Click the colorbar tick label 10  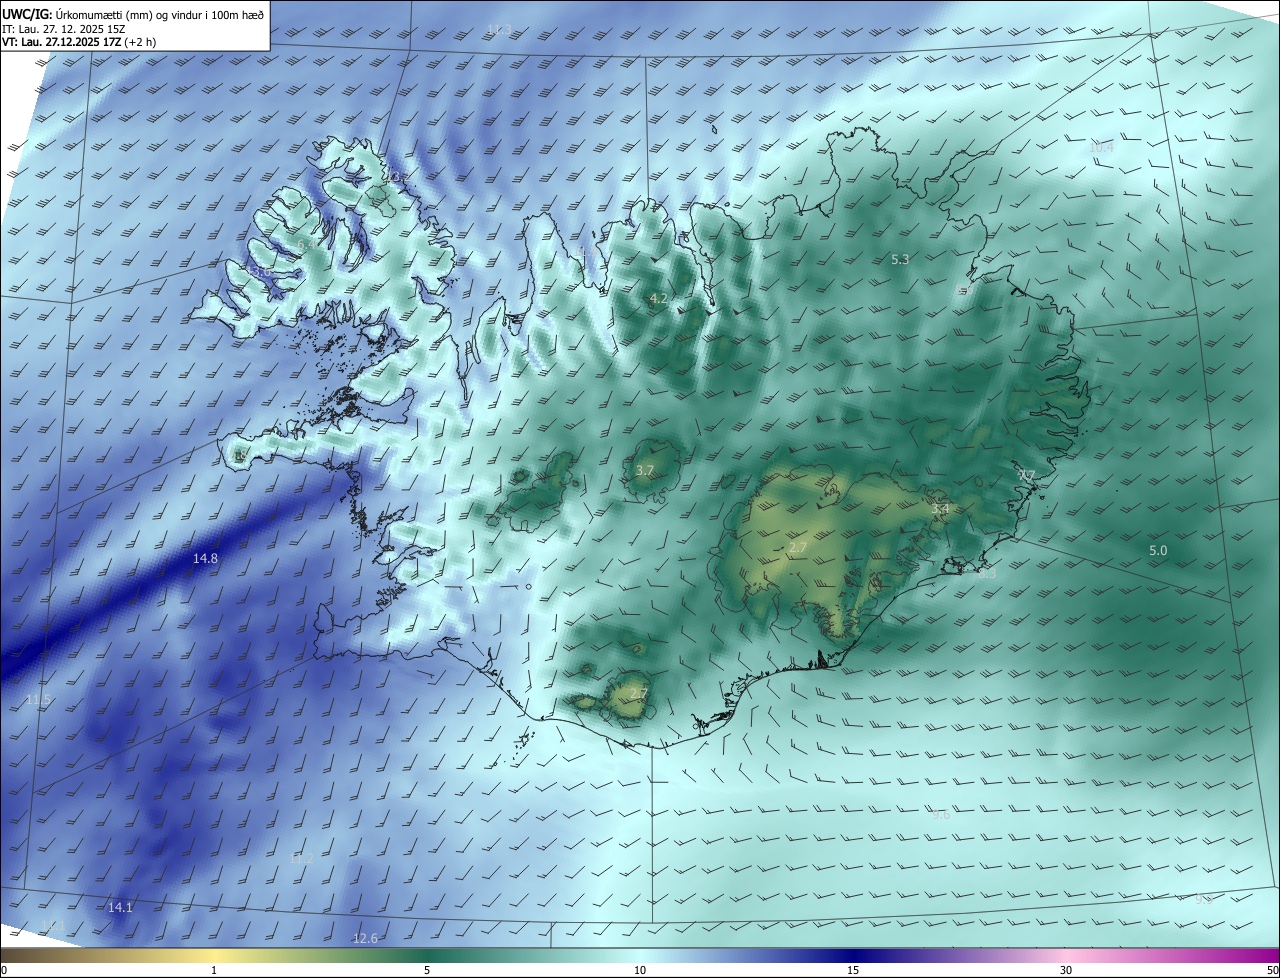click(640, 970)
